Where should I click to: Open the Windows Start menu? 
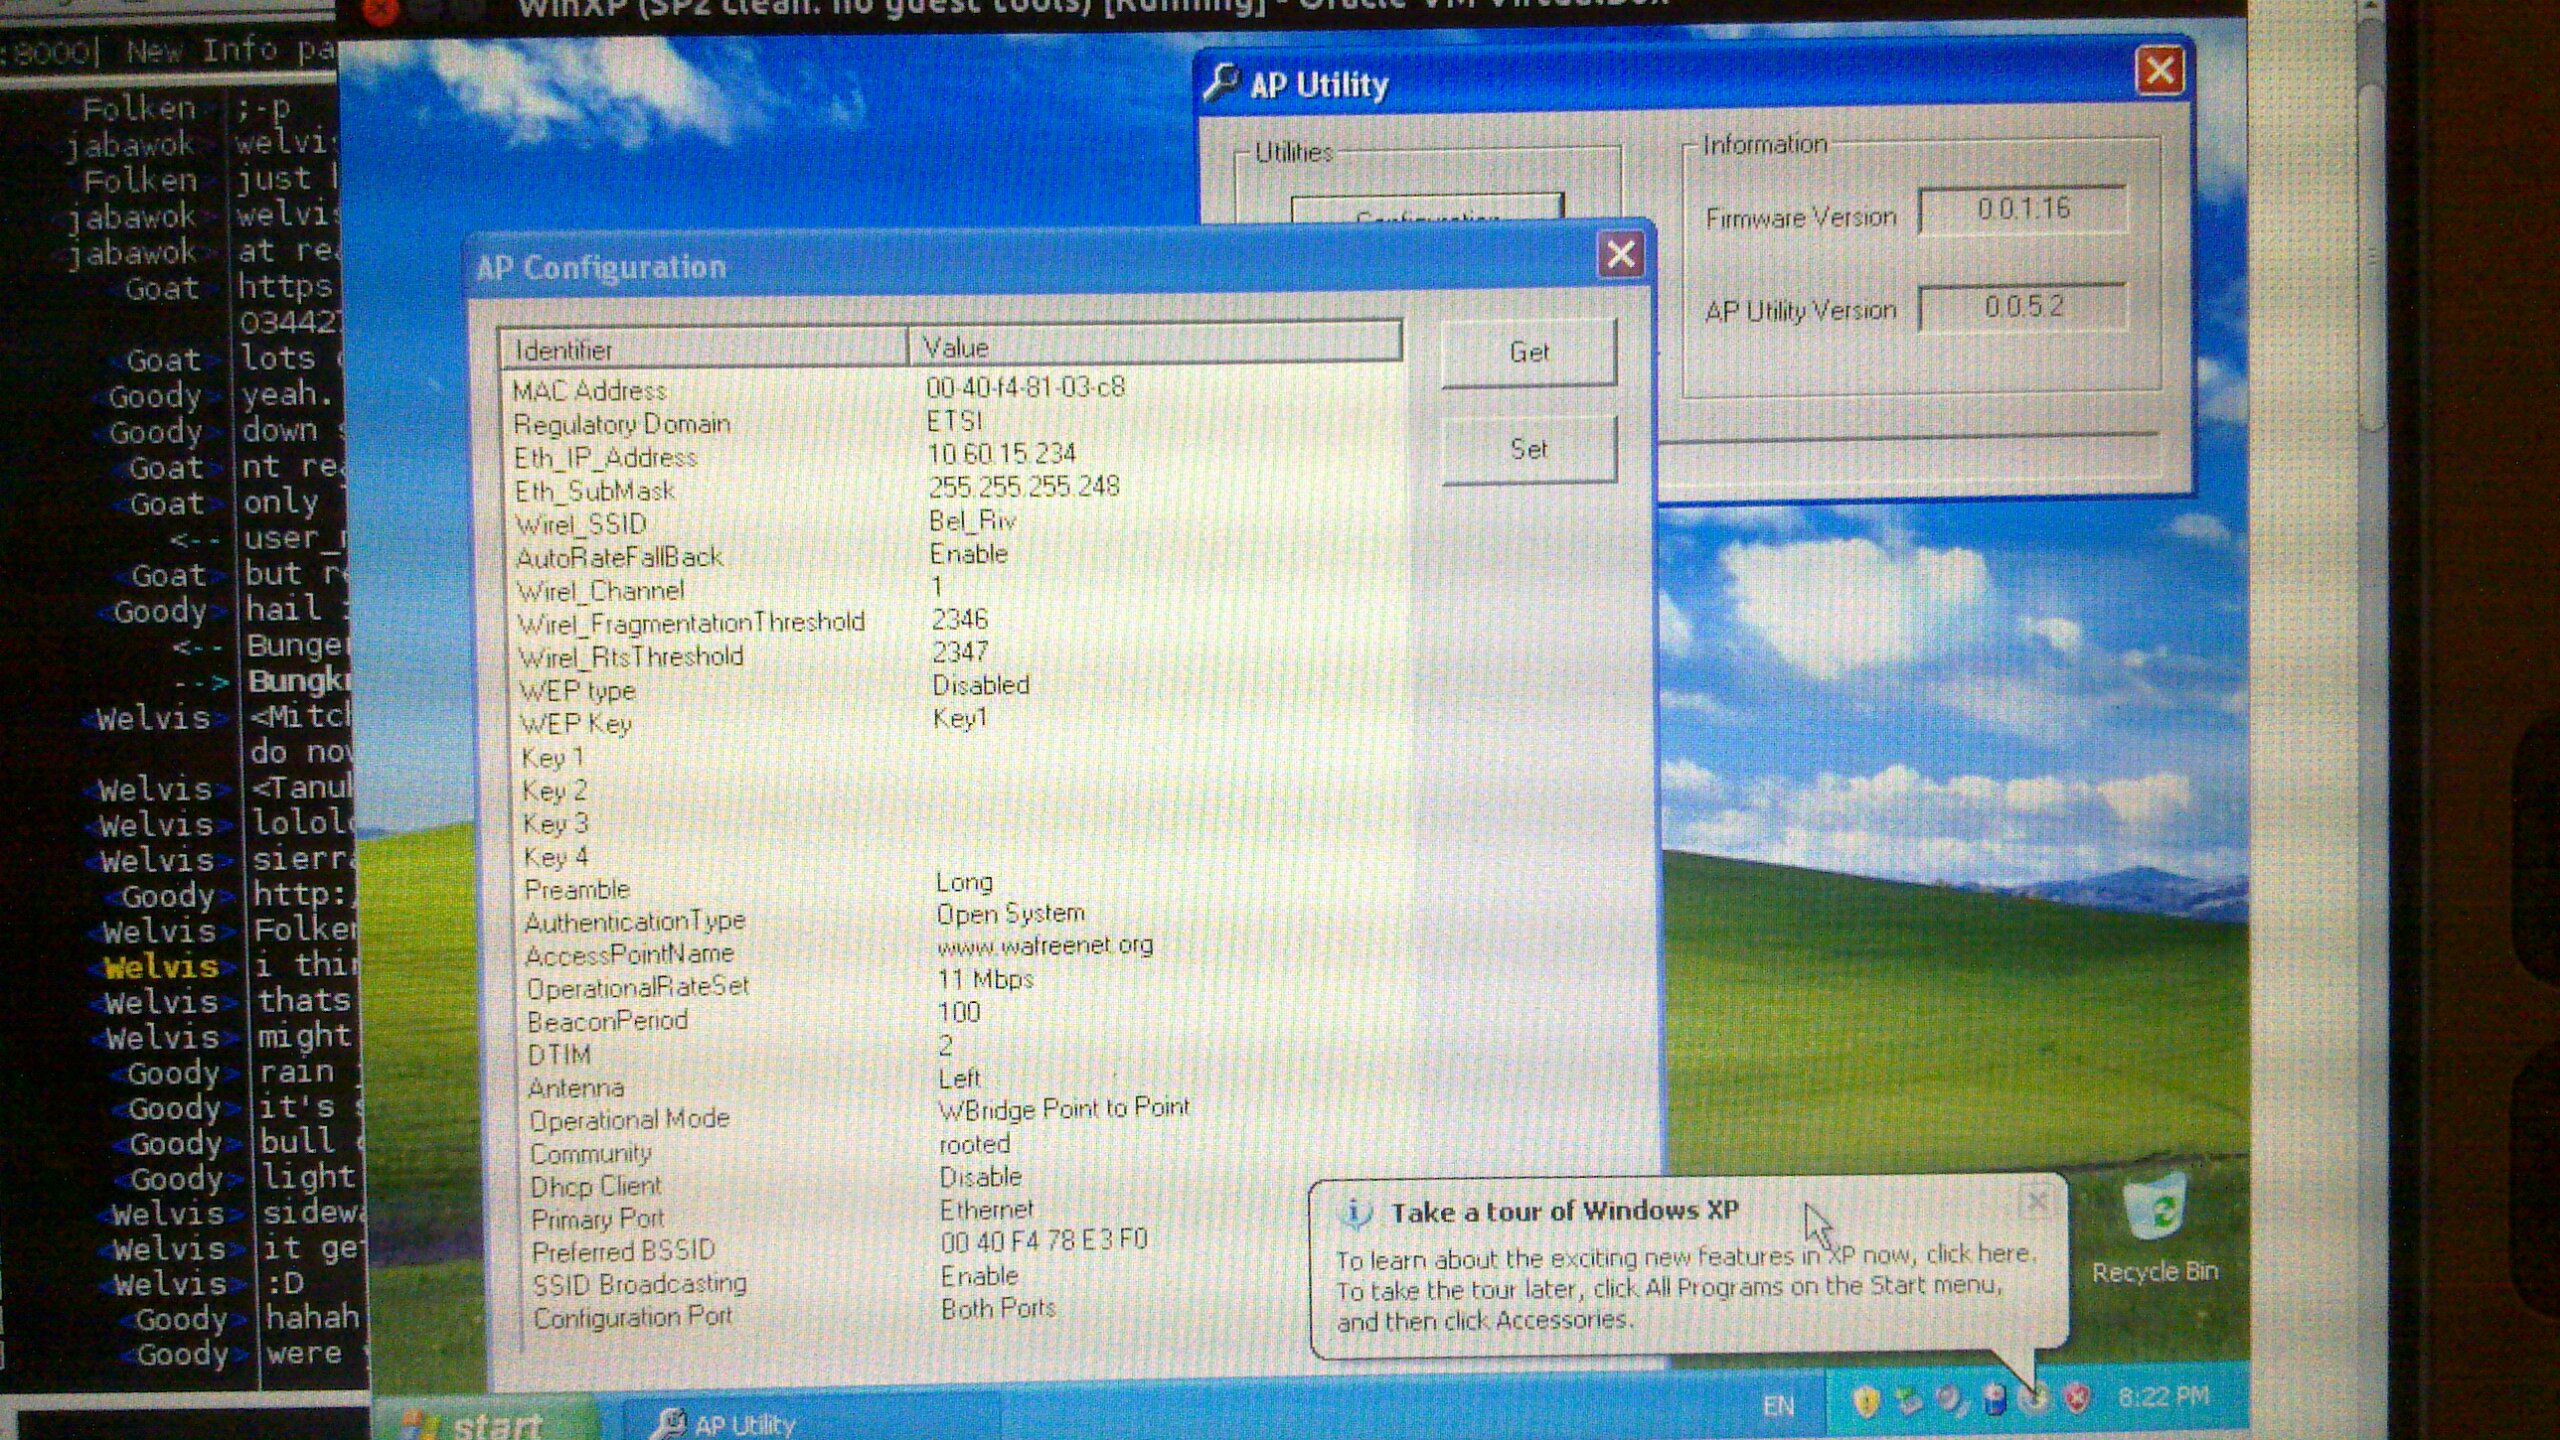pos(480,1422)
